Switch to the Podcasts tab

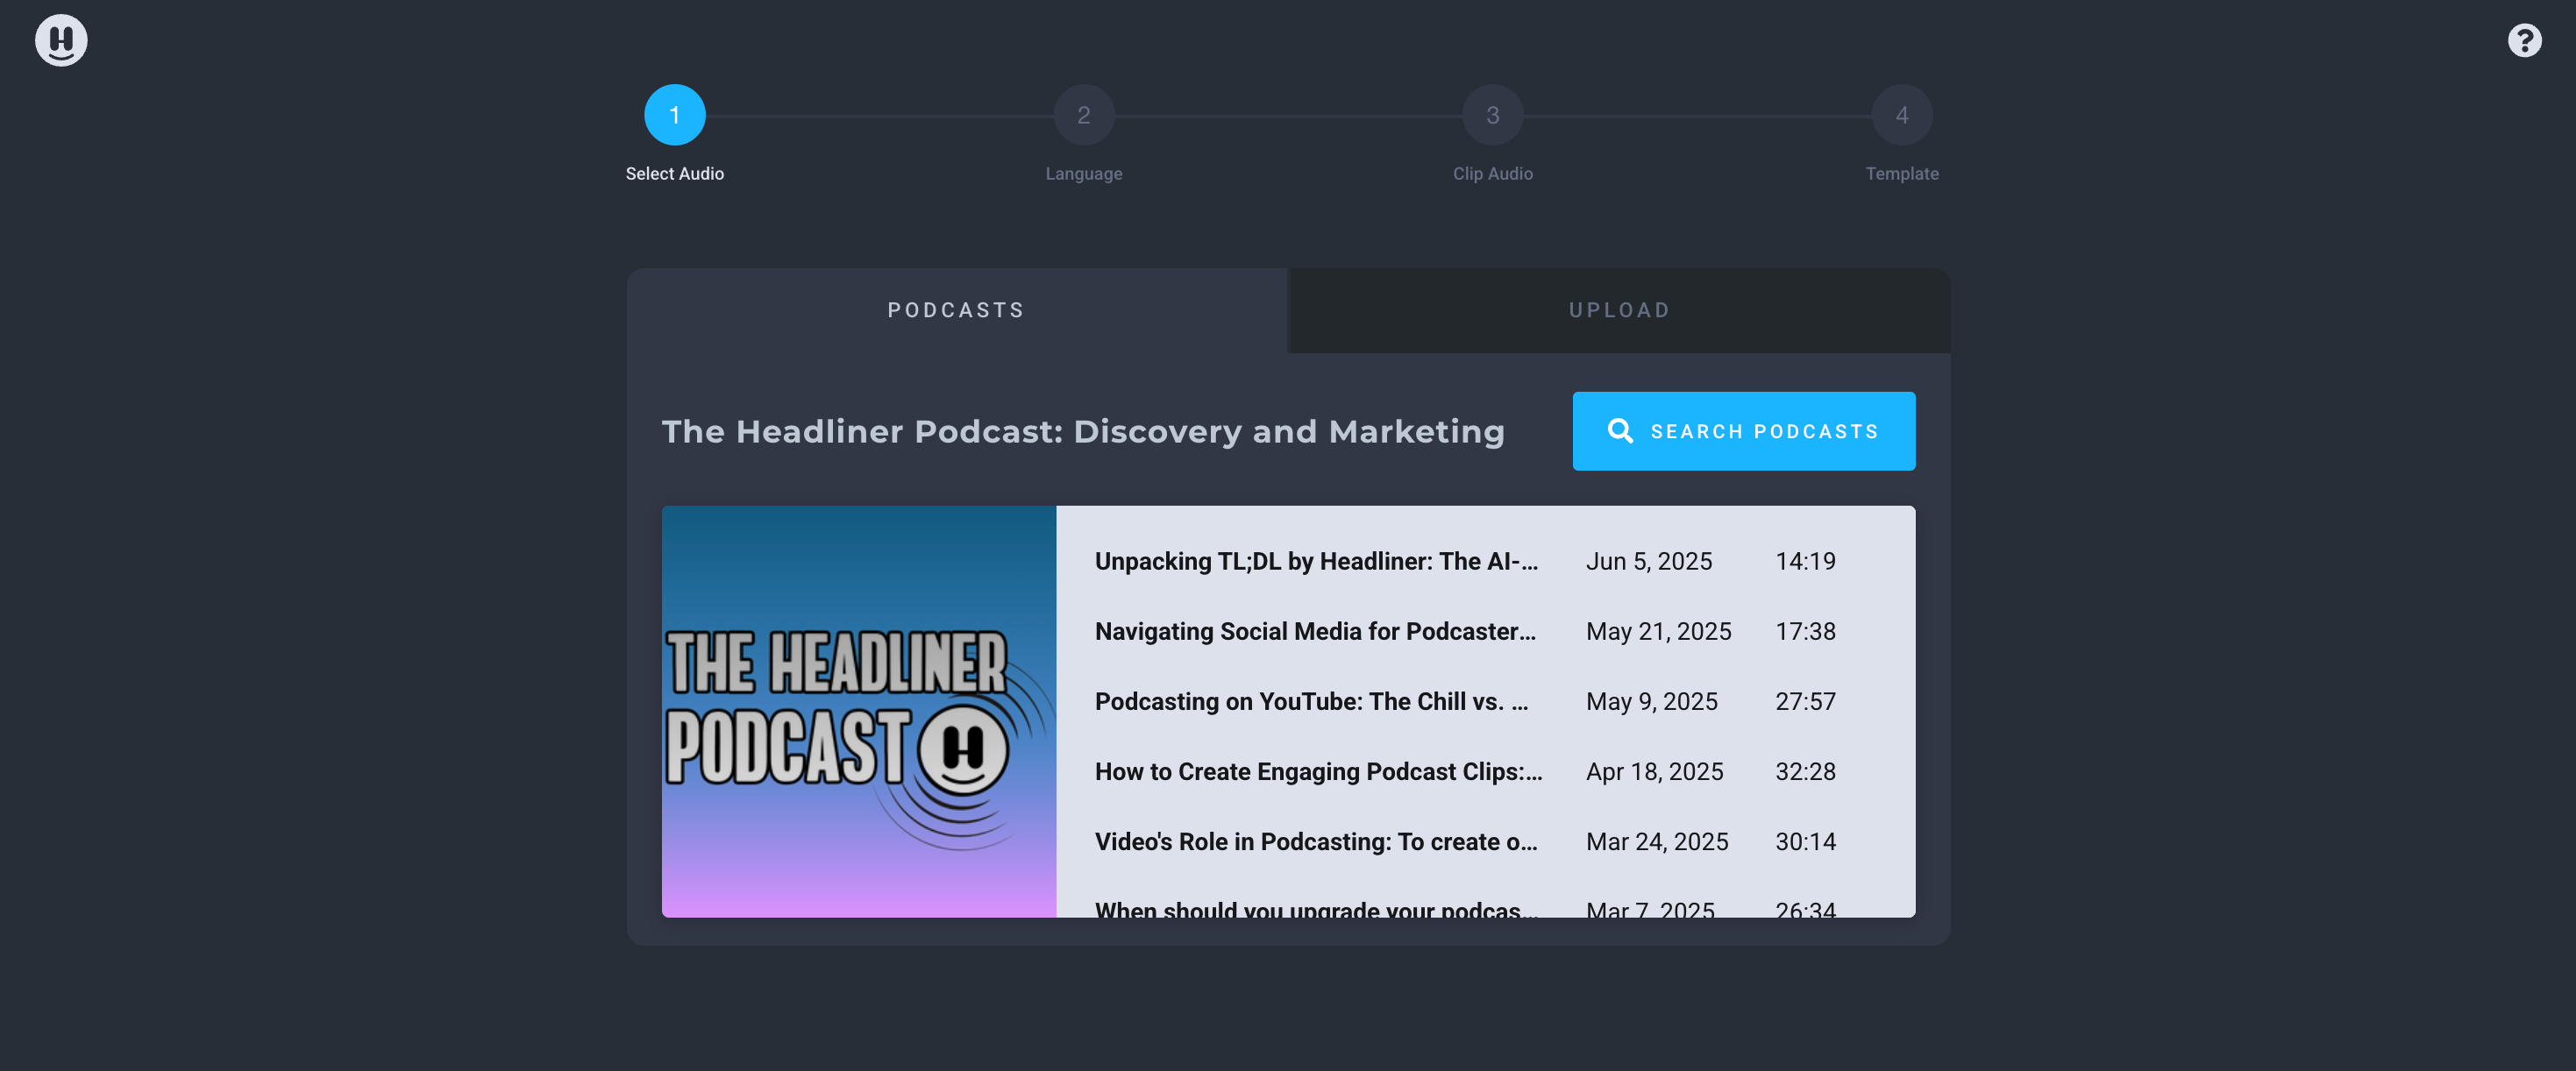[956, 310]
